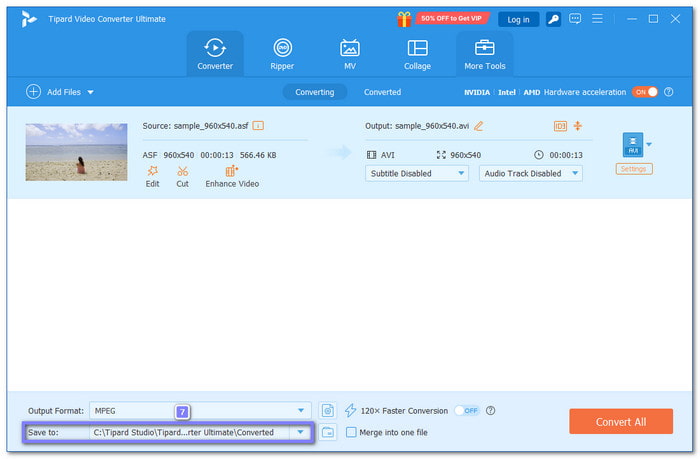Screen dimensions: 700x459
Task: Open the Output Format MPEG dropdown
Action: pyautogui.click(x=200, y=410)
